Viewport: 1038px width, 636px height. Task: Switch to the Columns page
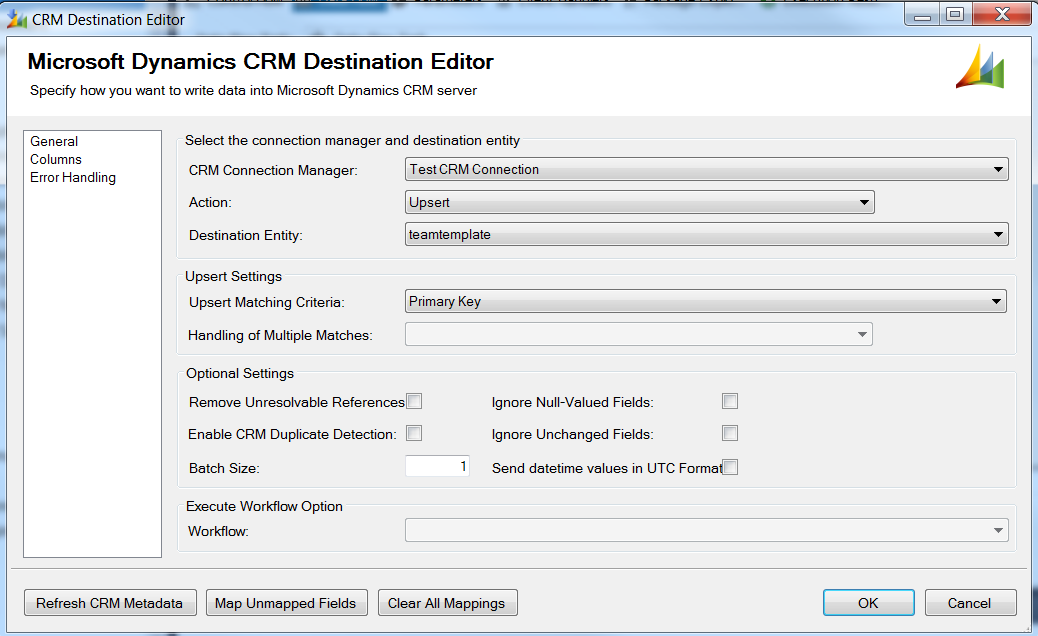coord(56,160)
